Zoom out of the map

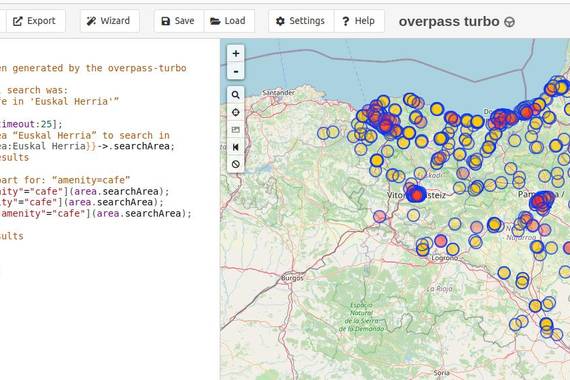pos(236,71)
